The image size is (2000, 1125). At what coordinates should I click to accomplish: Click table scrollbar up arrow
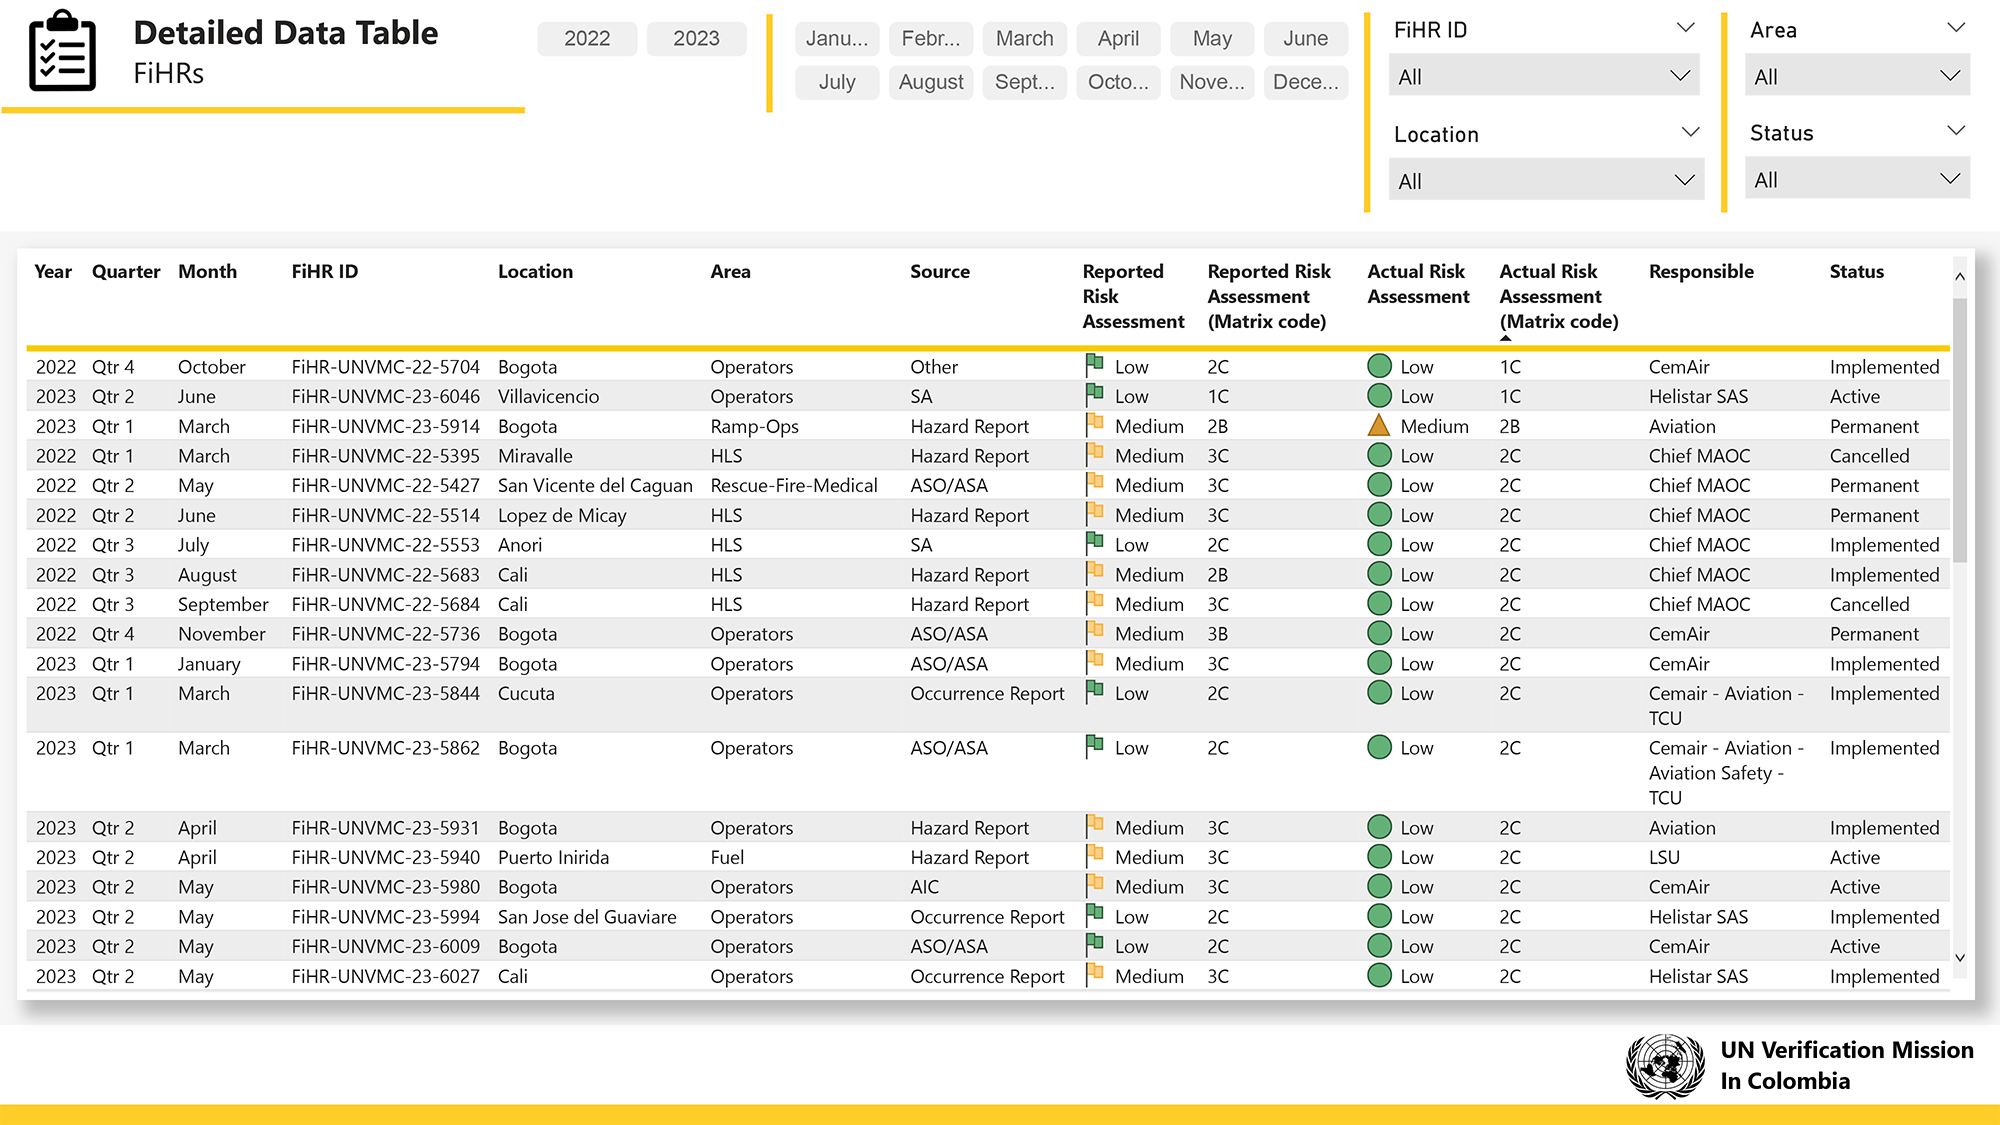point(1960,276)
